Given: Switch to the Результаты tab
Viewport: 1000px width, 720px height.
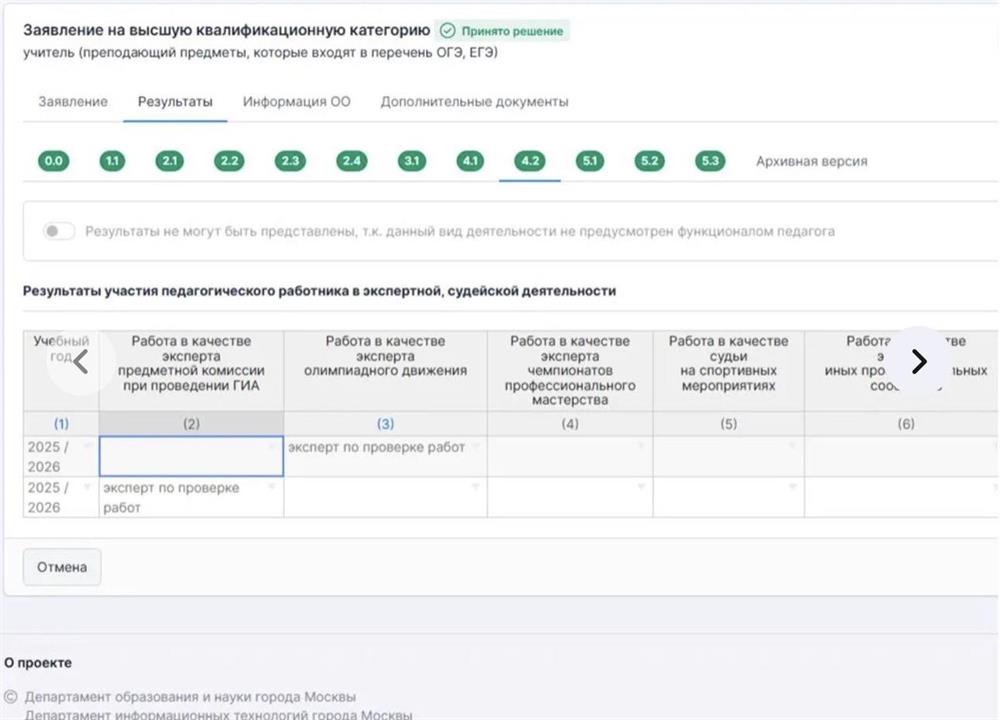Looking at the screenshot, I should click(175, 101).
